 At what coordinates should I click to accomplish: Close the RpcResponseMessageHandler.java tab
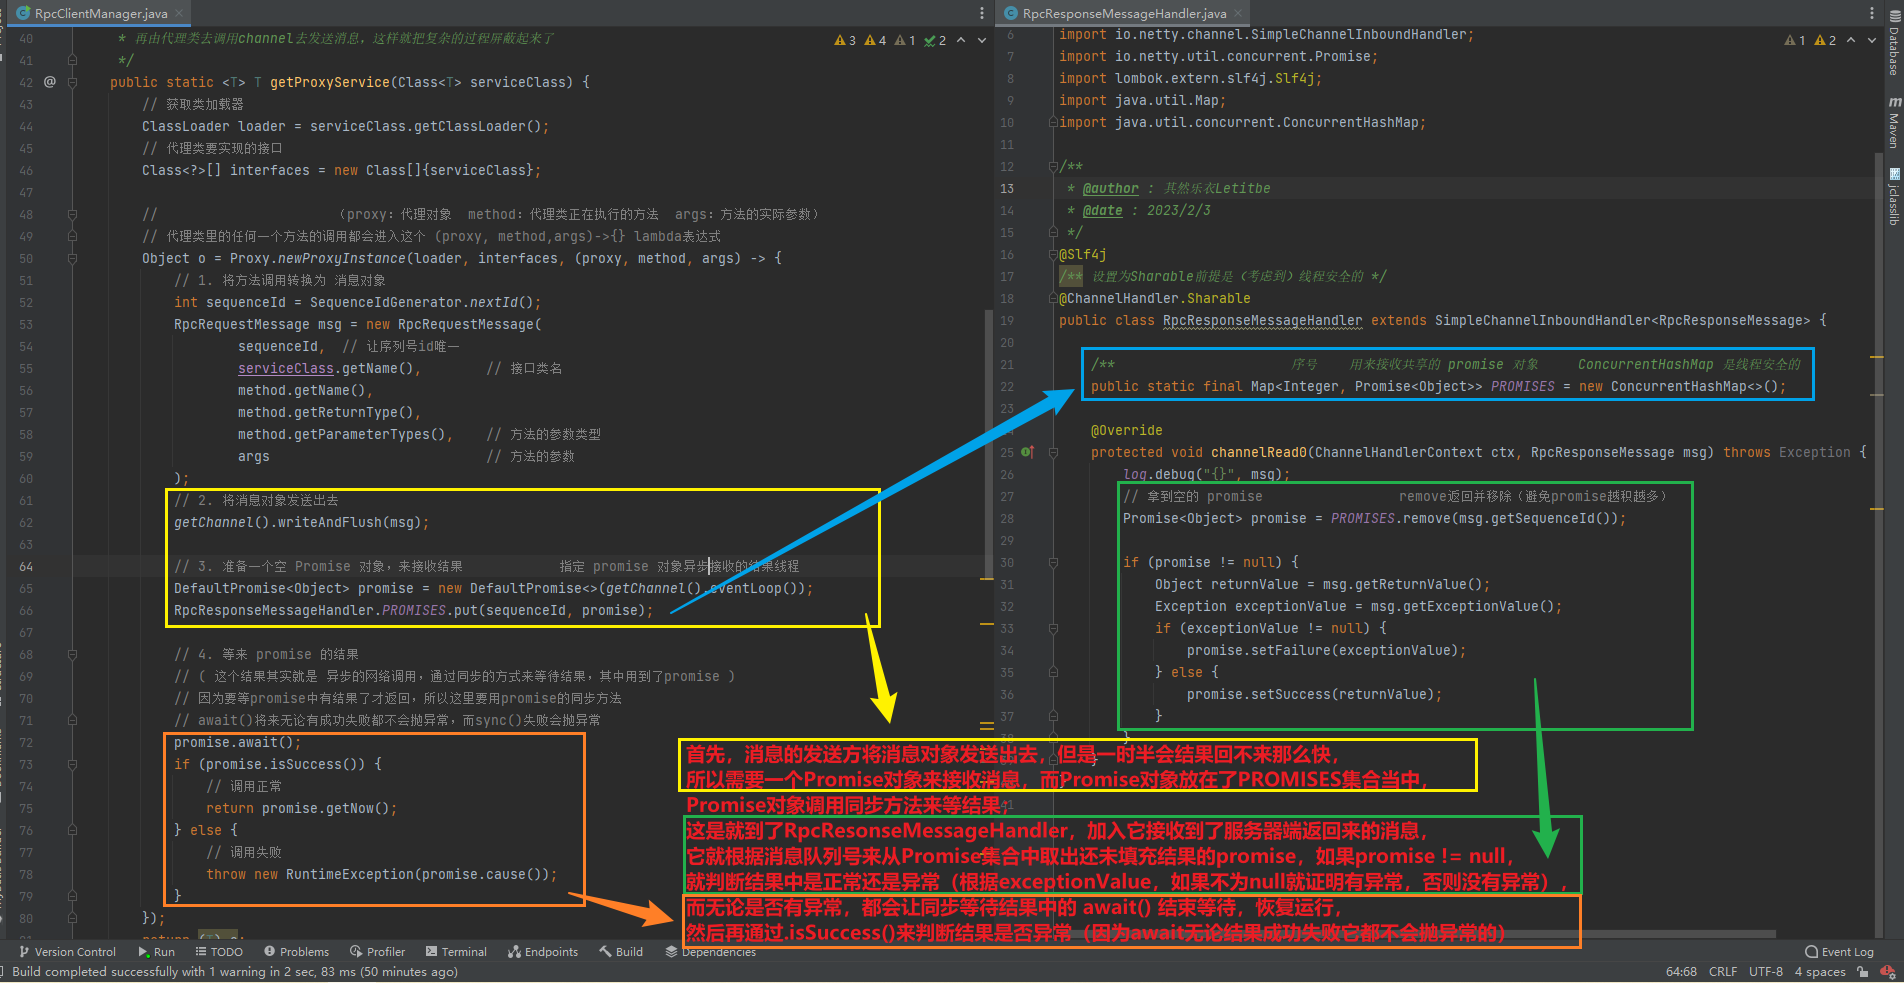(1238, 13)
